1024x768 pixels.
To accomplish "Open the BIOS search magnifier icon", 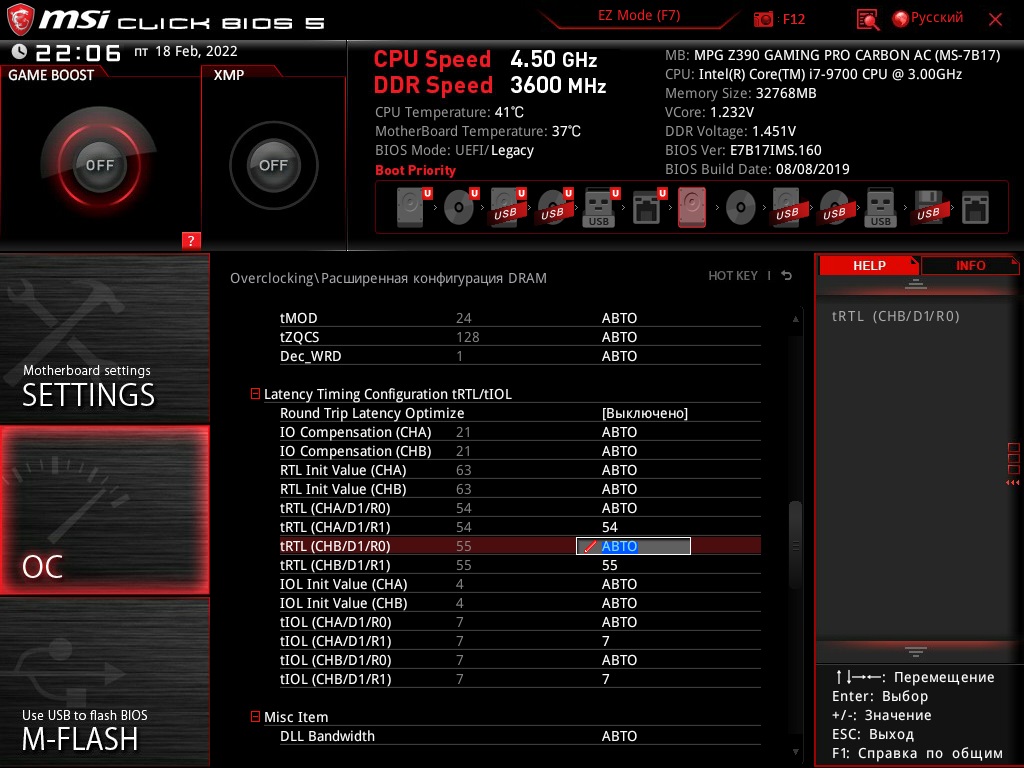I will tap(867, 19).
